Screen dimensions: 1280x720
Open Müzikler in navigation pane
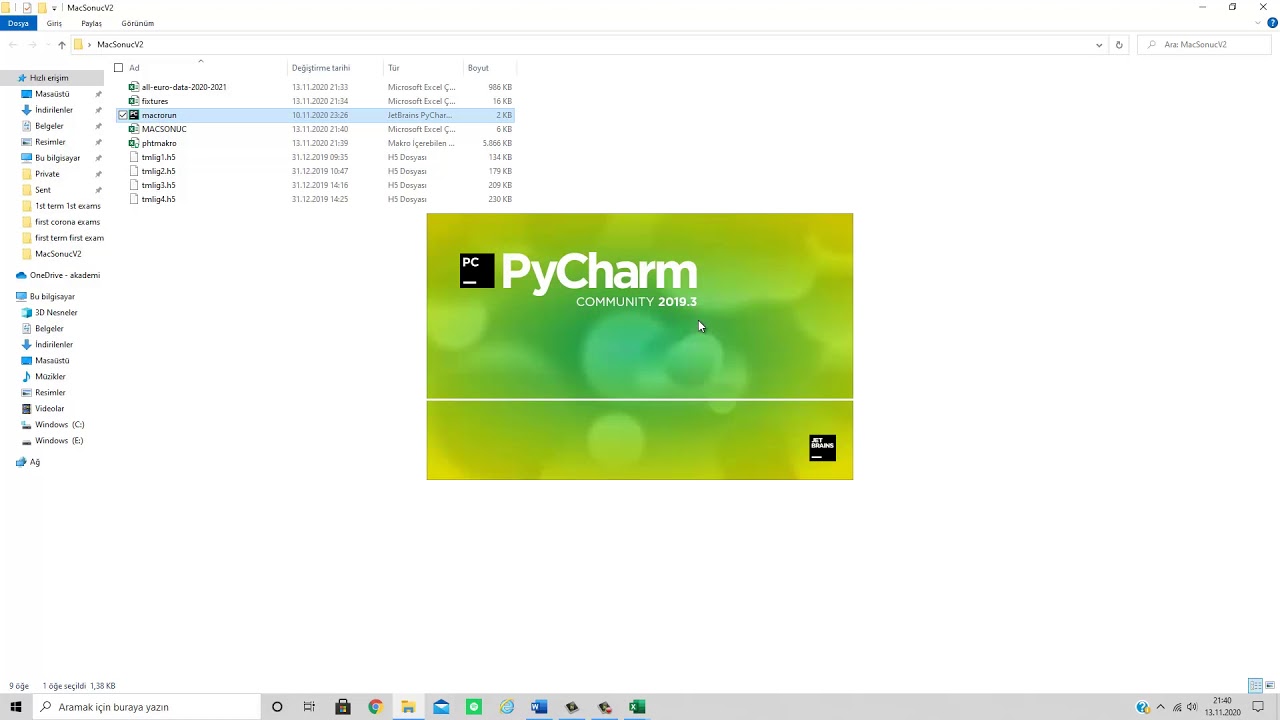pos(50,377)
